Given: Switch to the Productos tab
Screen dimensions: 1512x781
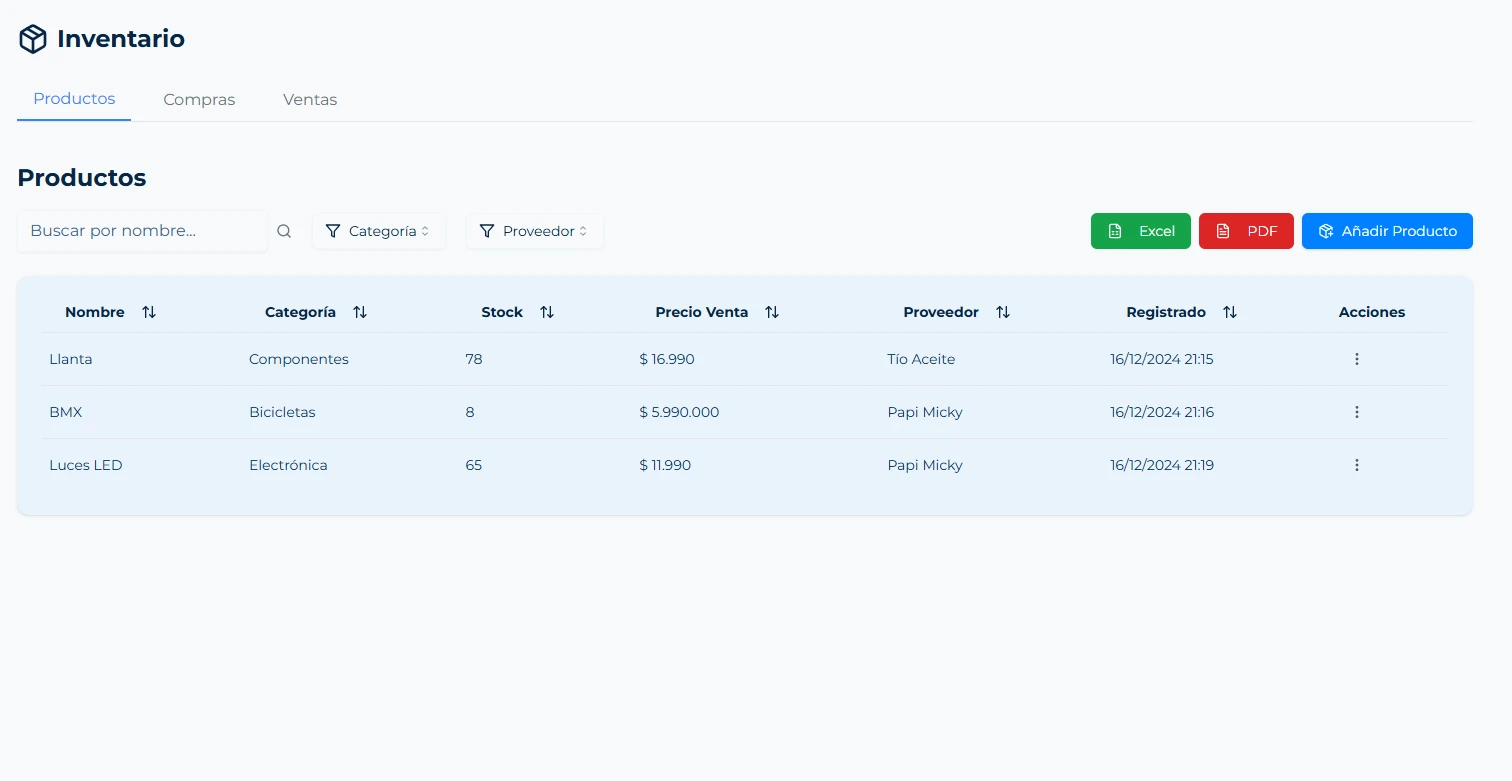Looking at the screenshot, I should (x=74, y=99).
